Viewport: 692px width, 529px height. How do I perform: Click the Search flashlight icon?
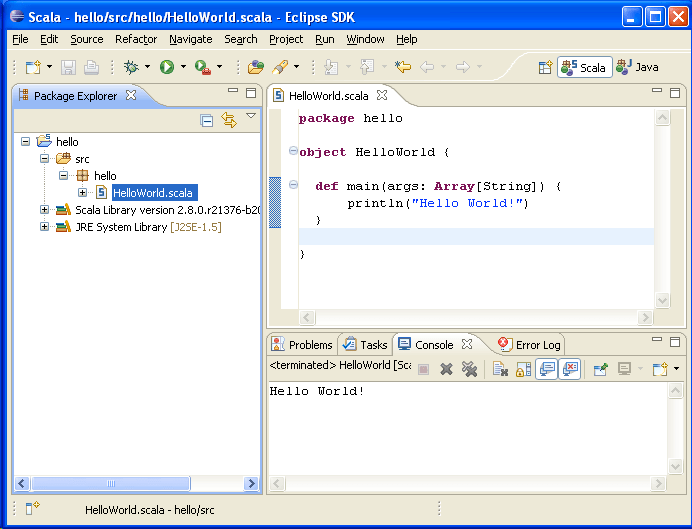tap(280, 67)
